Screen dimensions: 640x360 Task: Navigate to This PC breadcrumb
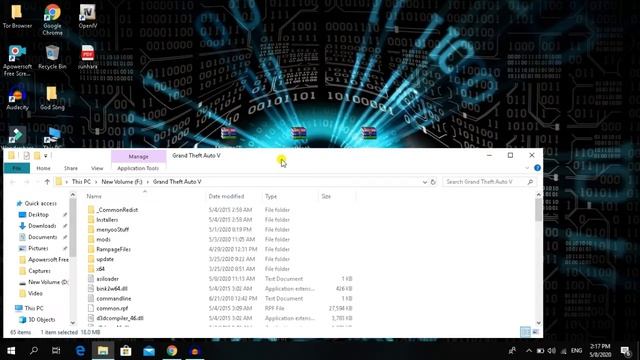click(x=81, y=182)
